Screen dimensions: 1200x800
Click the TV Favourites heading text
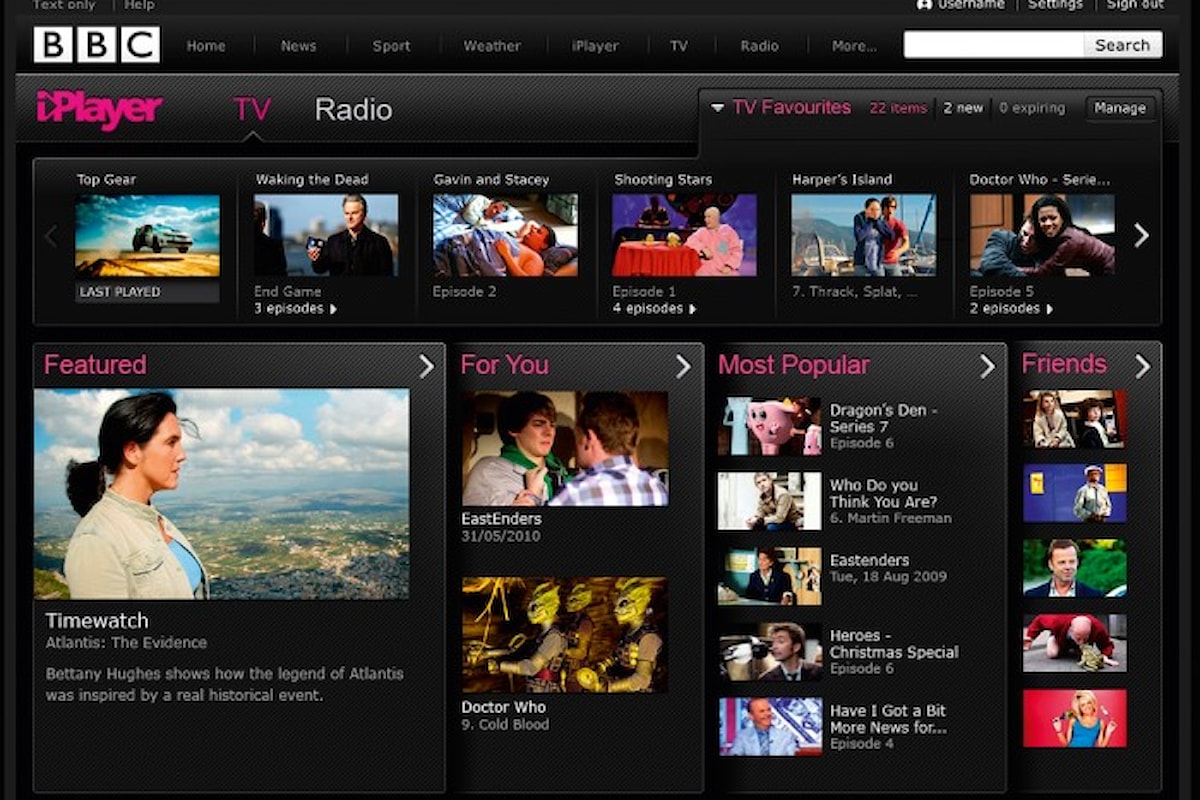tap(791, 107)
